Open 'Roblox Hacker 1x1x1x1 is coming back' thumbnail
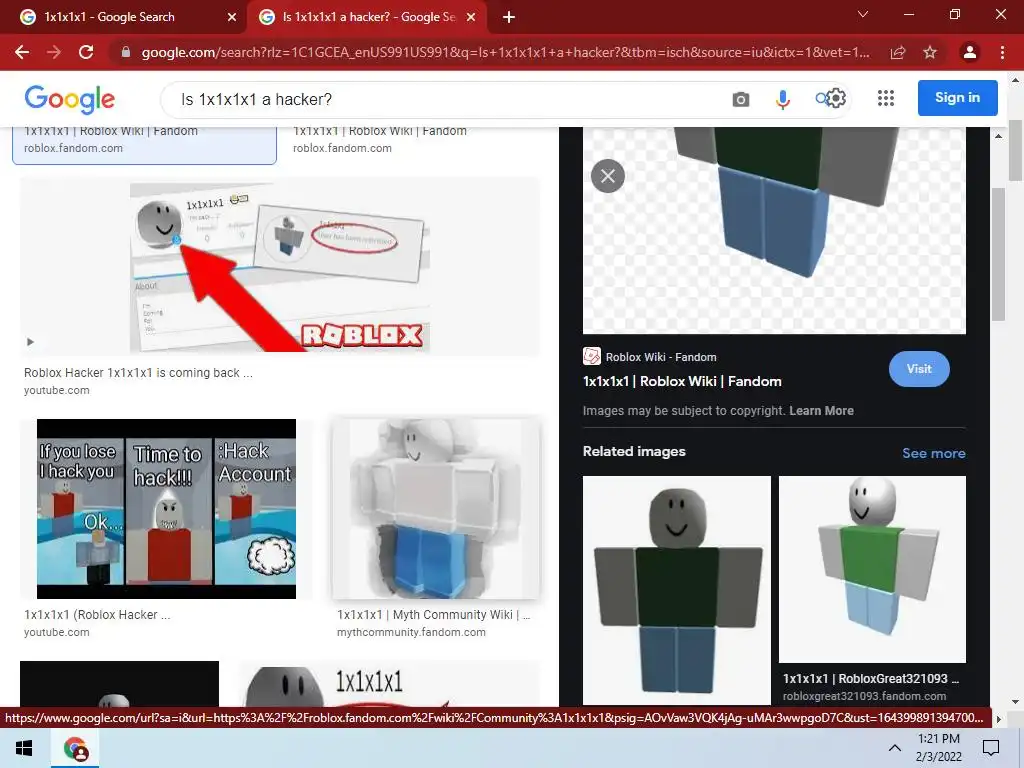Image resolution: width=1024 pixels, height=768 pixels. (x=280, y=267)
